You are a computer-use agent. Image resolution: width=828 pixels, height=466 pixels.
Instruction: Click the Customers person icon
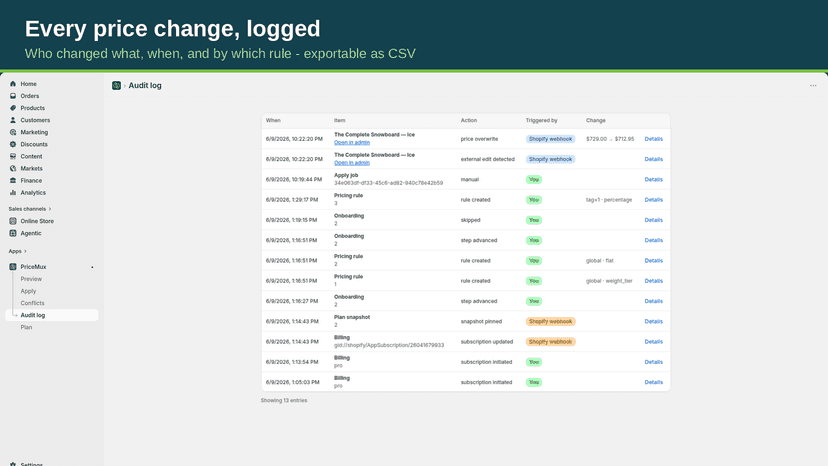(13, 120)
